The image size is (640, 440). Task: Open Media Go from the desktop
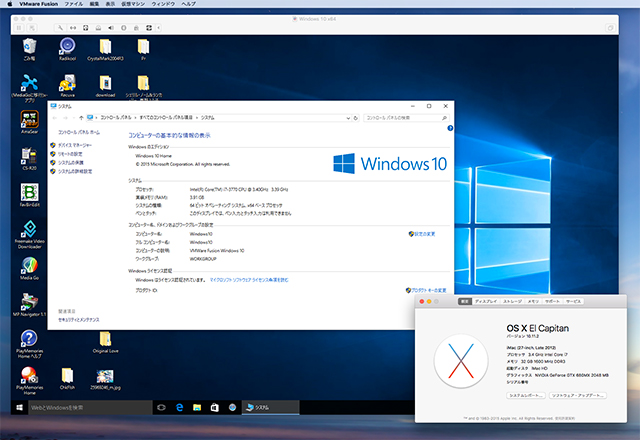point(28,270)
